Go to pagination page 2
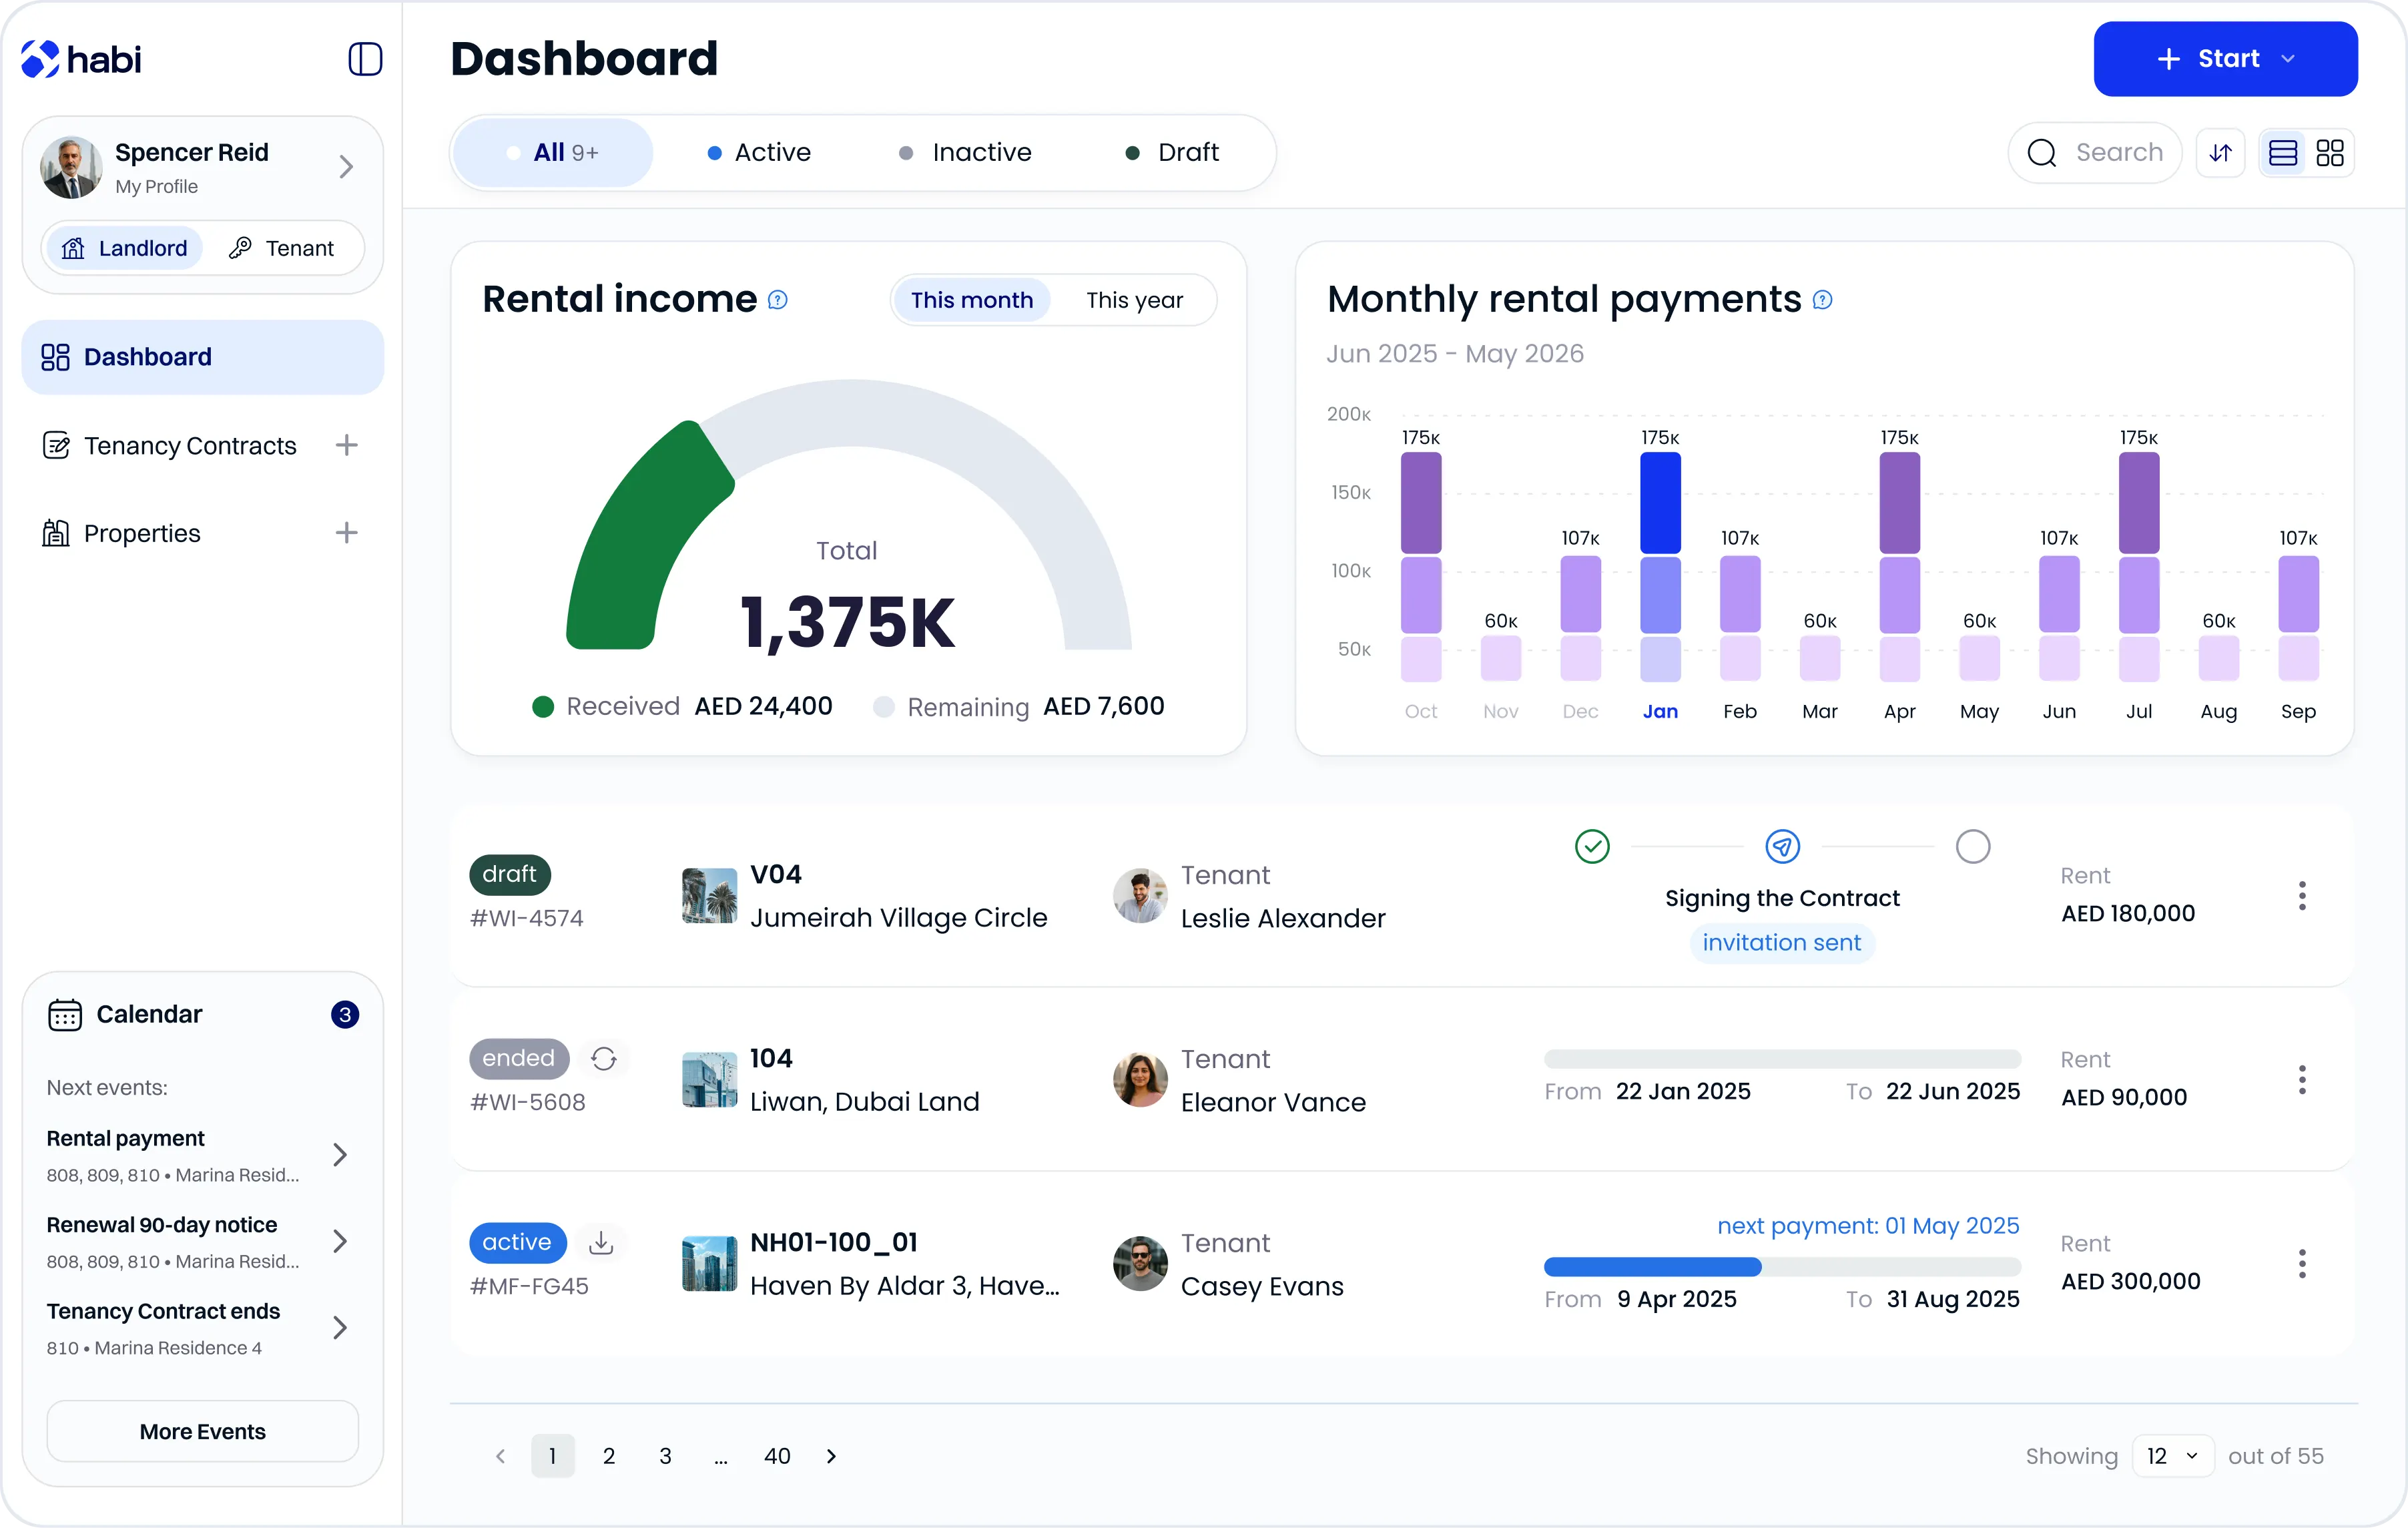The image size is (2408, 1528). click(608, 1456)
